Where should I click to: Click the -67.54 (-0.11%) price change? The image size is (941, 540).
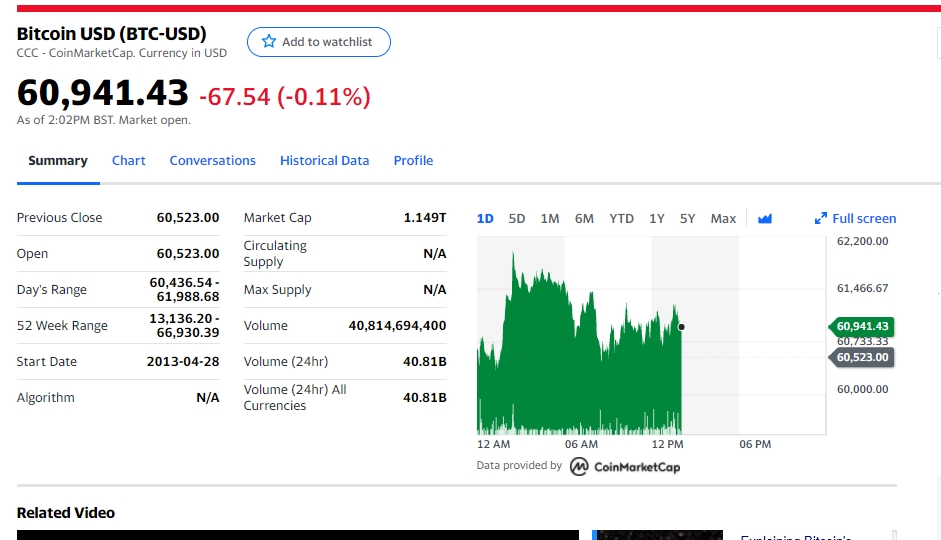[x=284, y=97]
